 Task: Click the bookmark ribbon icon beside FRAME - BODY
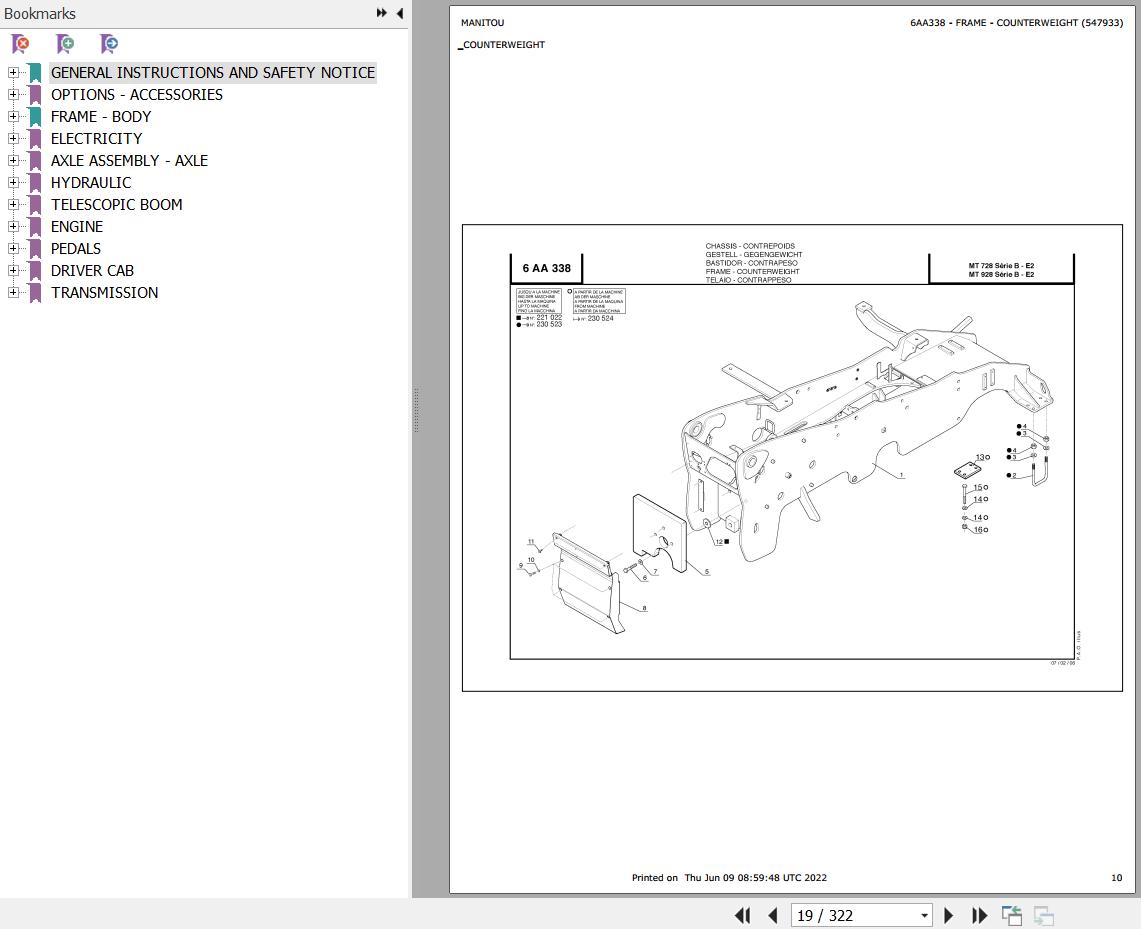pos(34,116)
